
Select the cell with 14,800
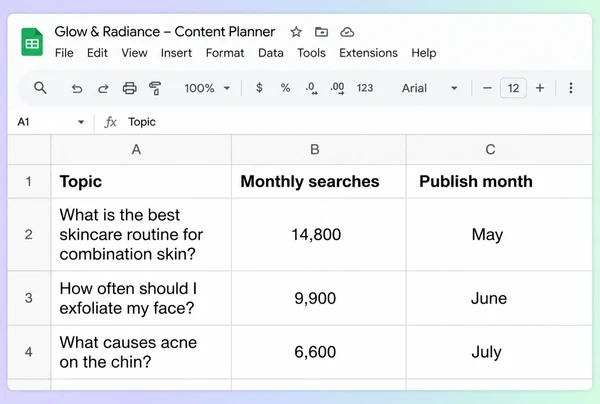click(x=318, y=235)
